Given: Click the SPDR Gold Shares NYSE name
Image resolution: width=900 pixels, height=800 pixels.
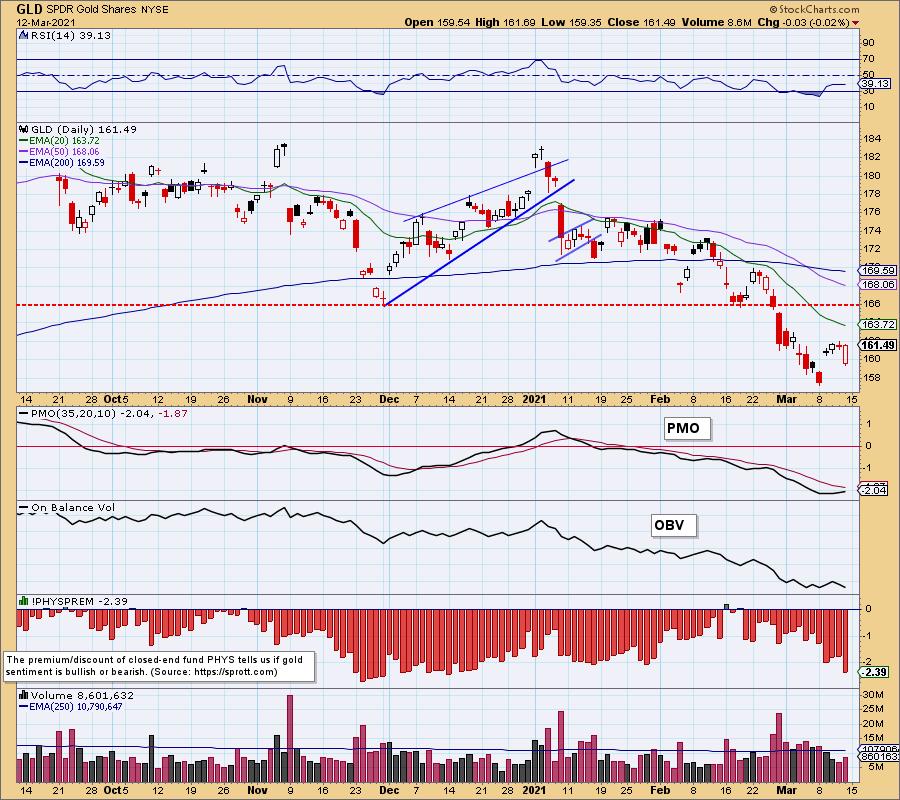Looking at the screenshot, I should tap(107, 10).
